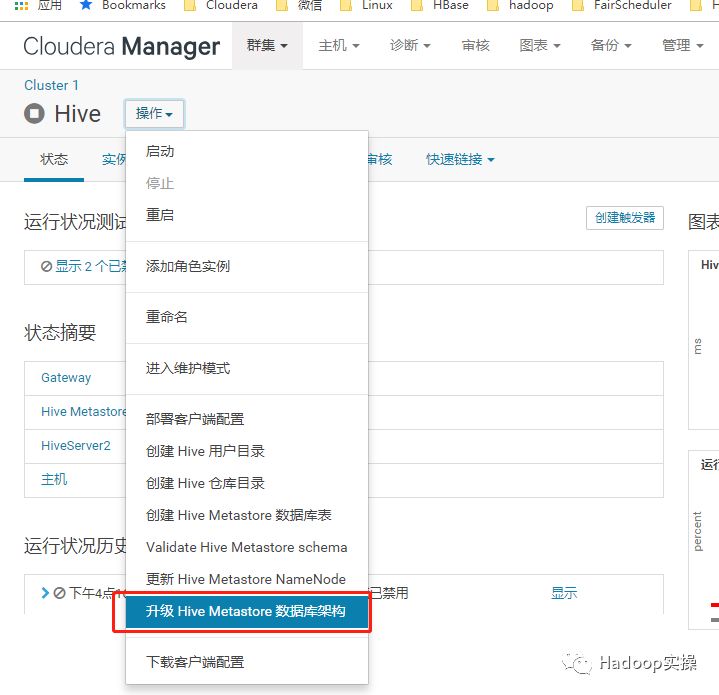Open the HBase bookmarks folder
Viewport: 719px width, 695px height.
pyautogui.click(x=440, y=5)
